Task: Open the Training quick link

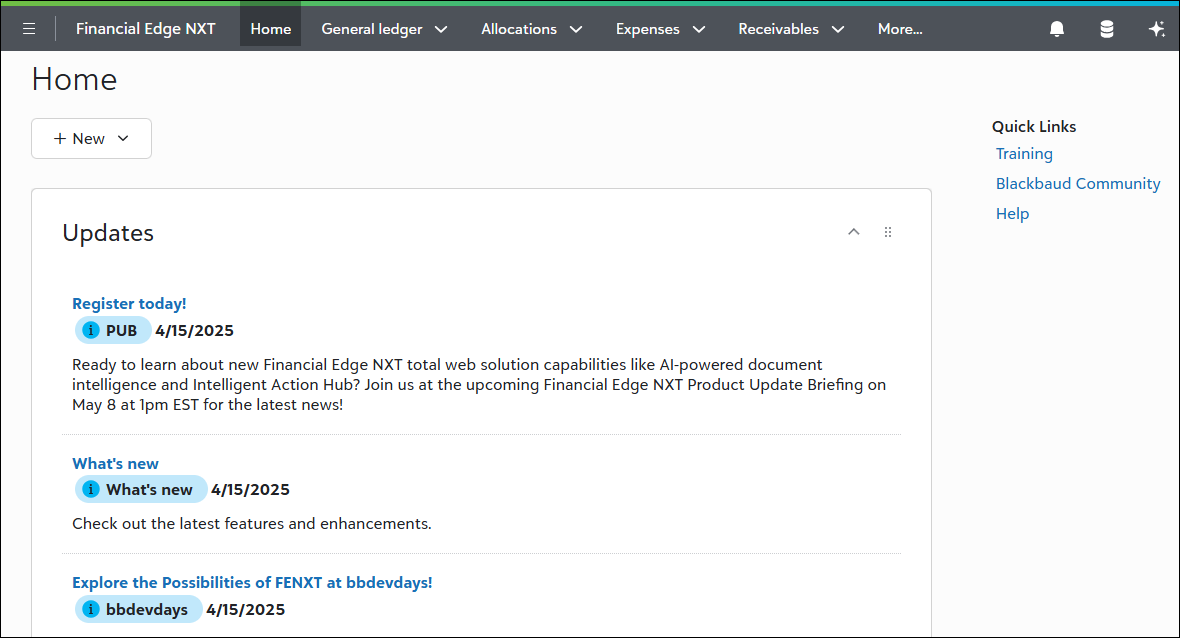Action: 1023,153
